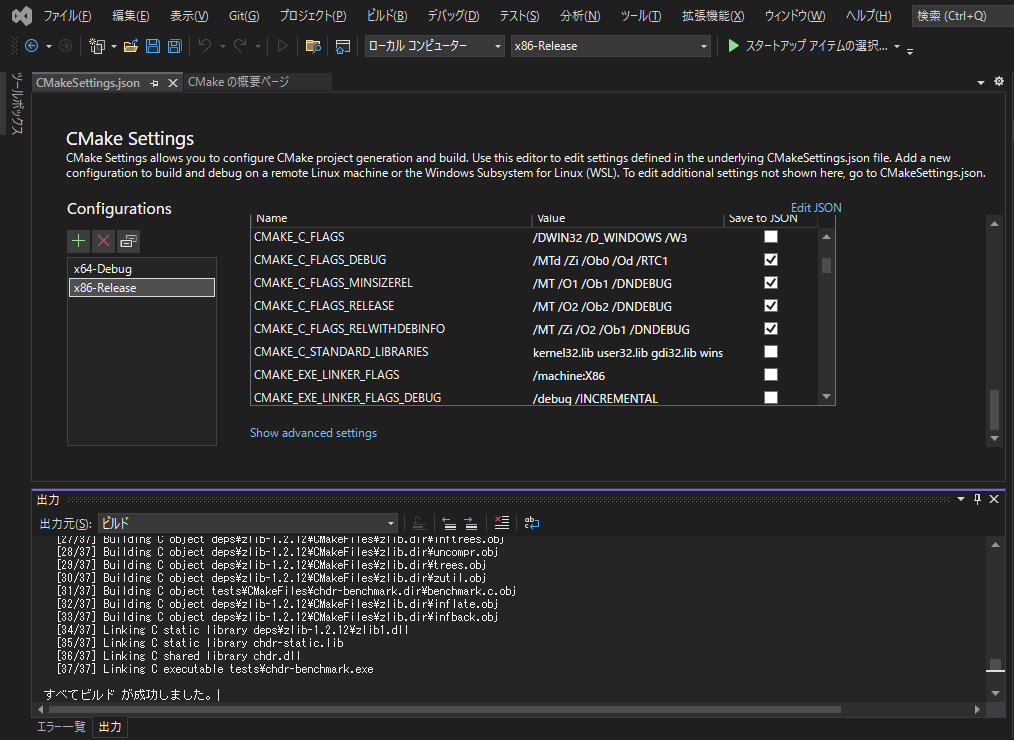Open the ビルド(B) menu
The image size is (1014, 740).
[x=387, y=16]
